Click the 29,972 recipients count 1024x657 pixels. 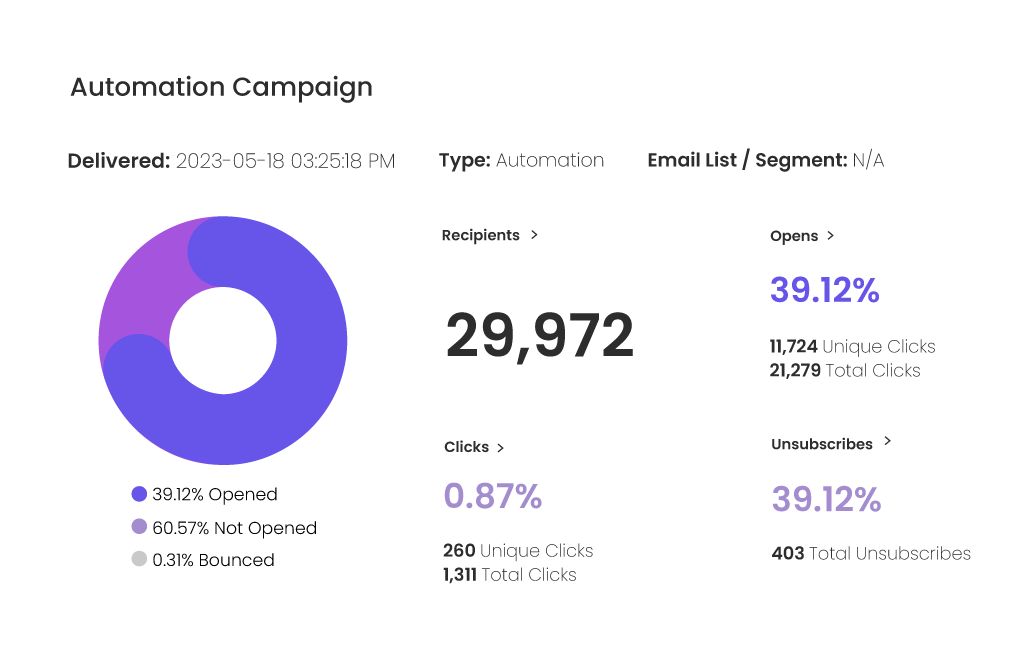[539, 336]
